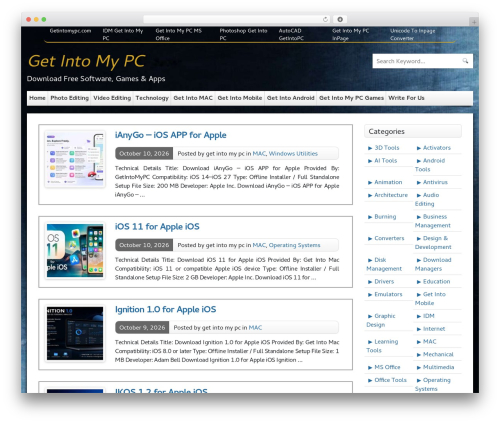Screen dimensions: 500x423
Task: Open Audio Editing category
Action: tap(427, 199)
